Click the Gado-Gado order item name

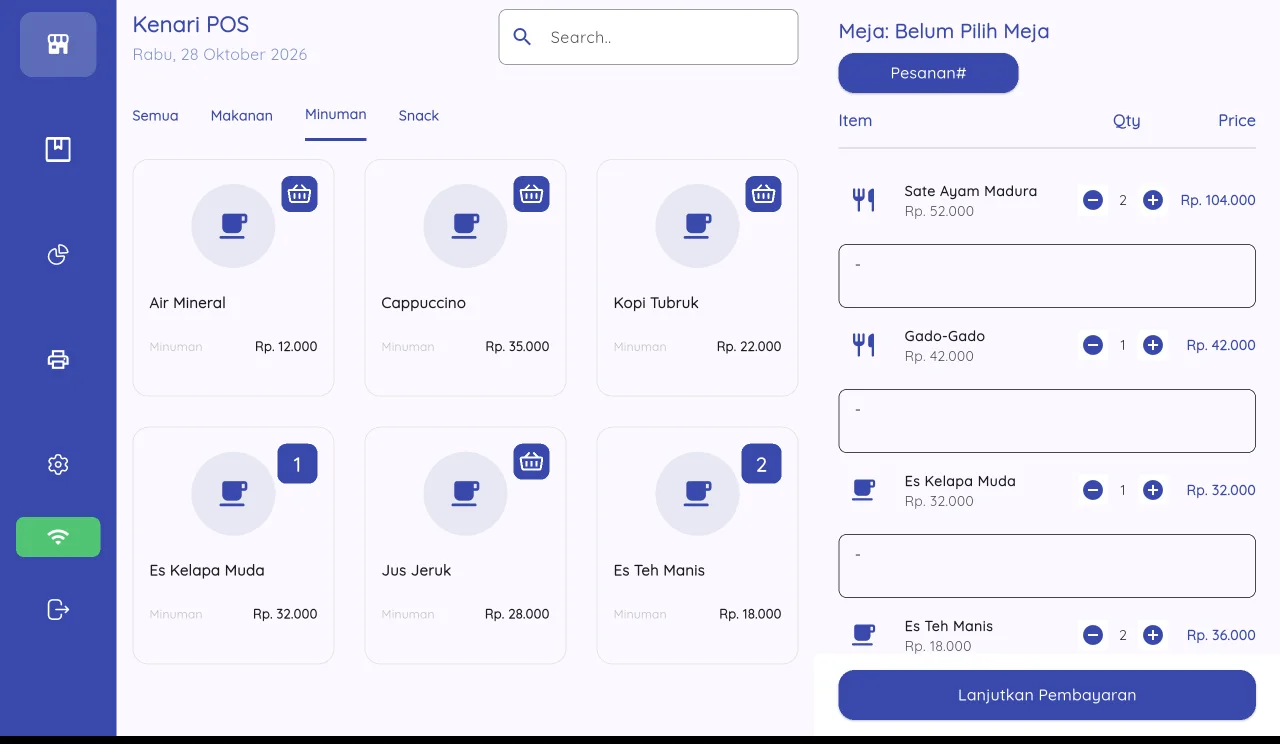[945, 336]
